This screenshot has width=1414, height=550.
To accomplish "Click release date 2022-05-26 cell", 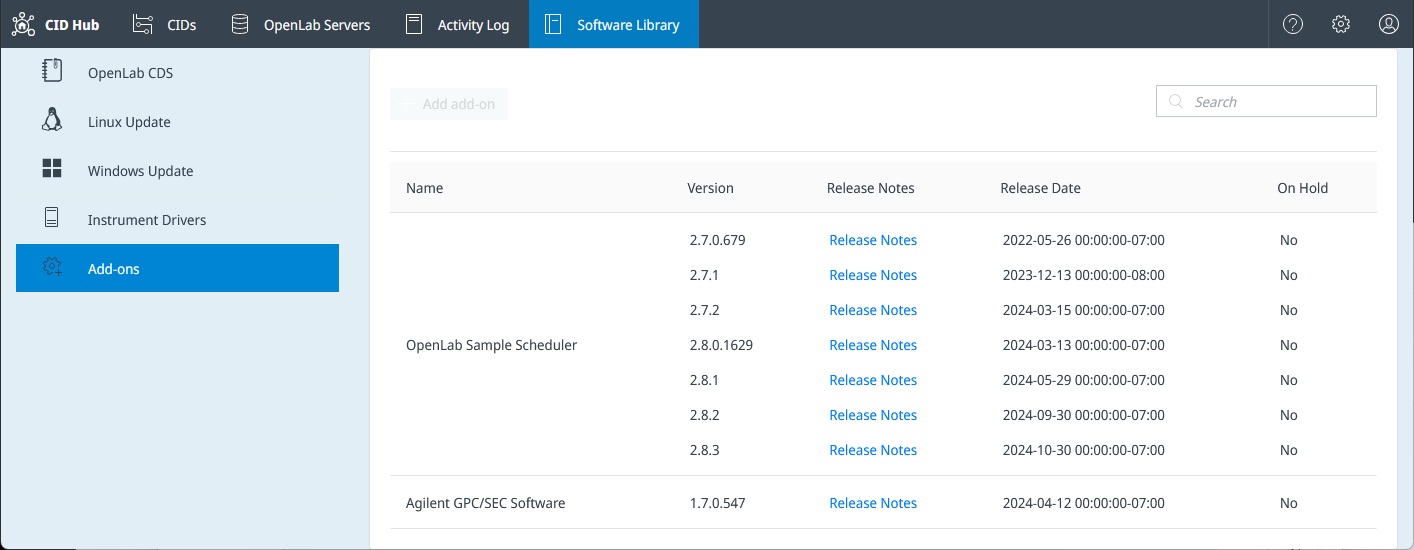I will (1083, 240).
